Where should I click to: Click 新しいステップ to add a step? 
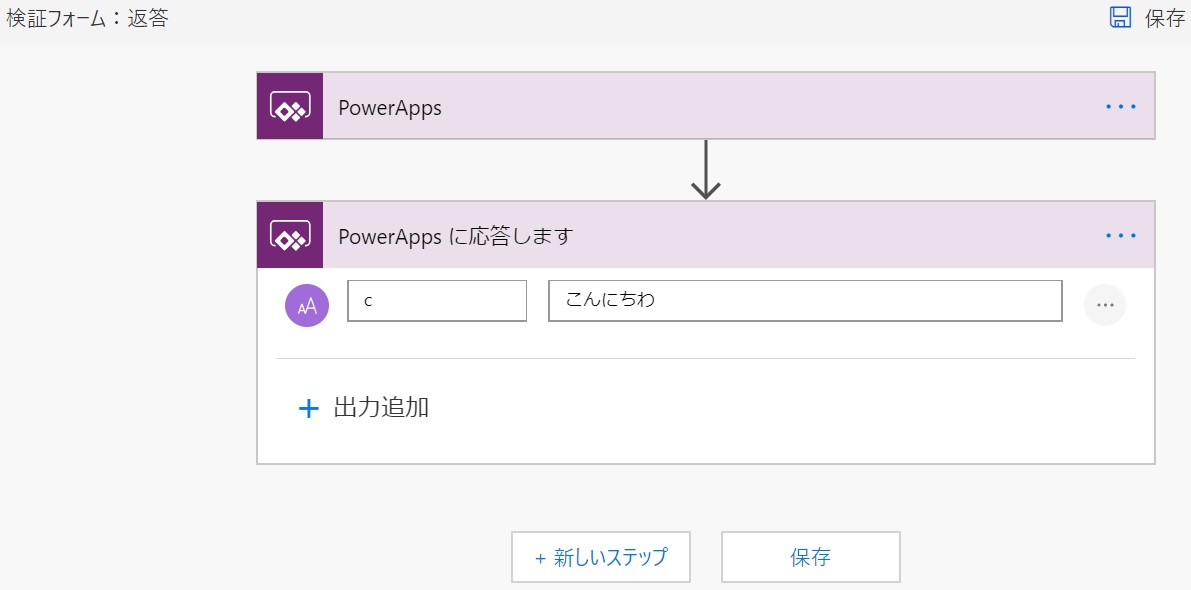[x=600, y=557]
